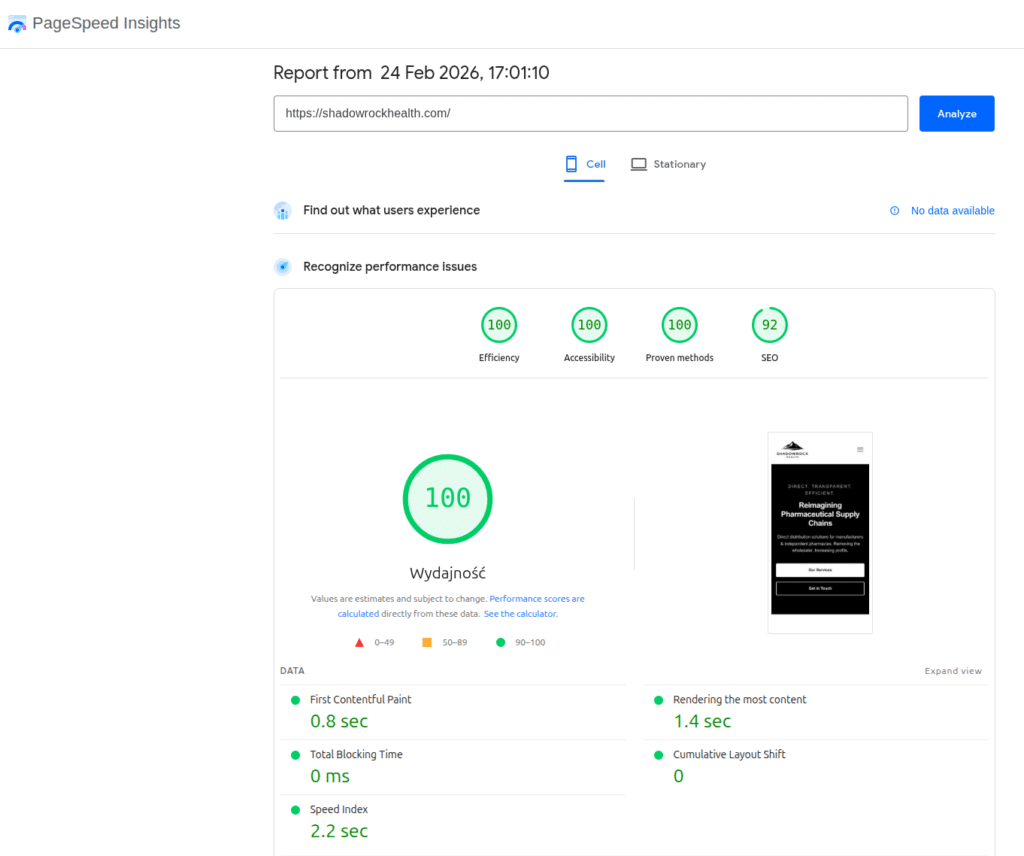Image resolution: width=1024 pixels, height=856 pixels.
Task: Open the See the calculator link
Action: point(520,614)
